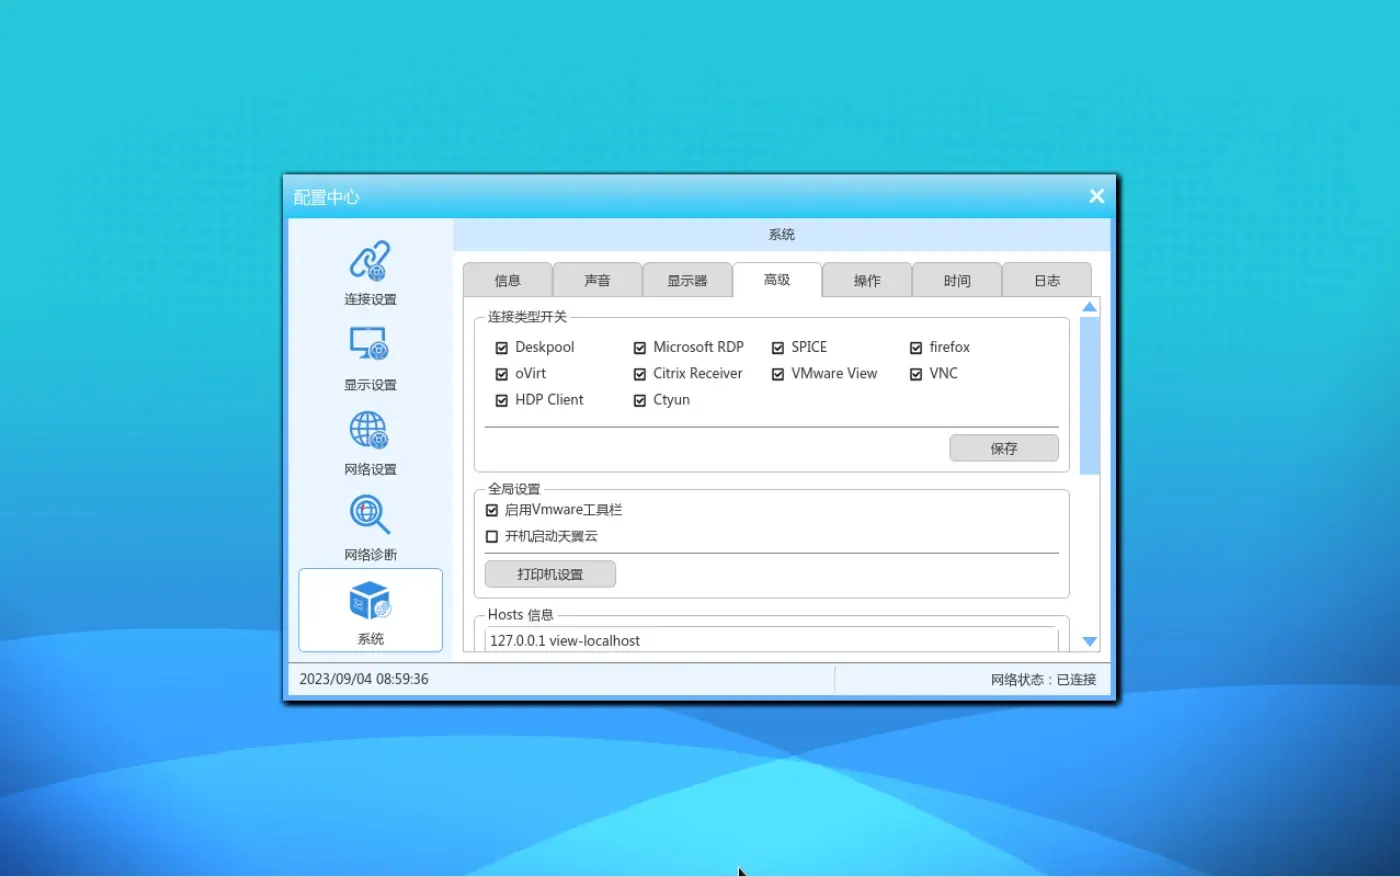Click the 网络状态：已连接 status text
1400x877 pixels.
[1043, 679]
